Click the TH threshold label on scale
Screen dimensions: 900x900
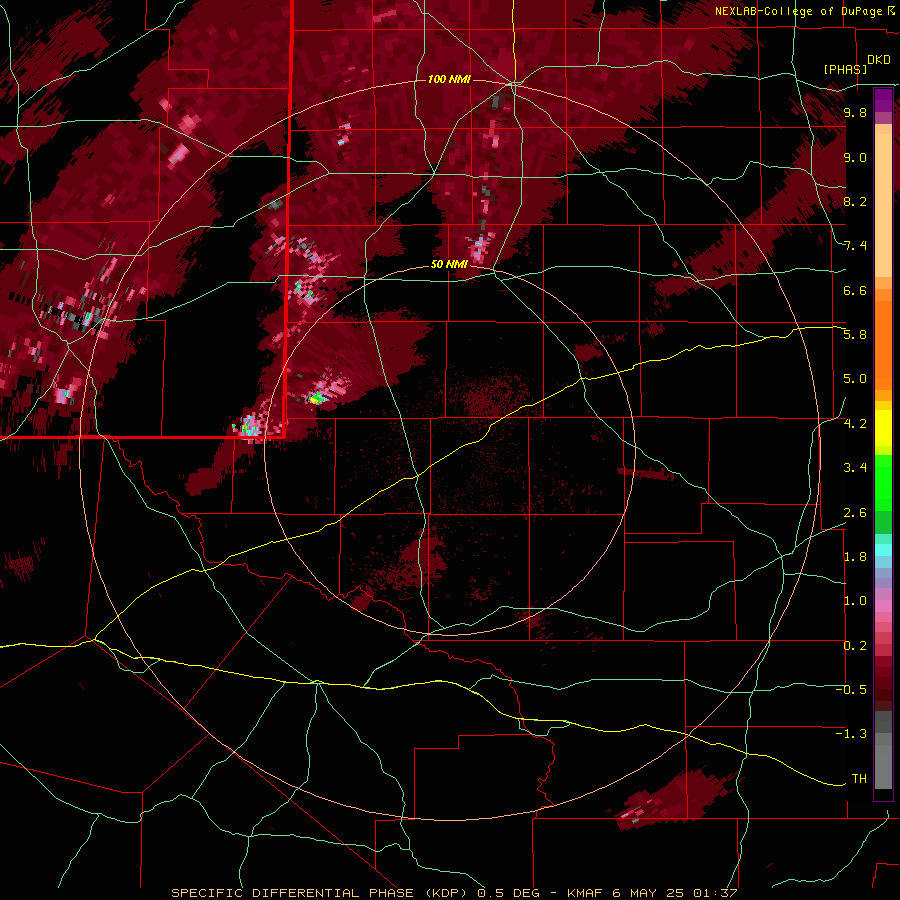click(x=859, y=778)
